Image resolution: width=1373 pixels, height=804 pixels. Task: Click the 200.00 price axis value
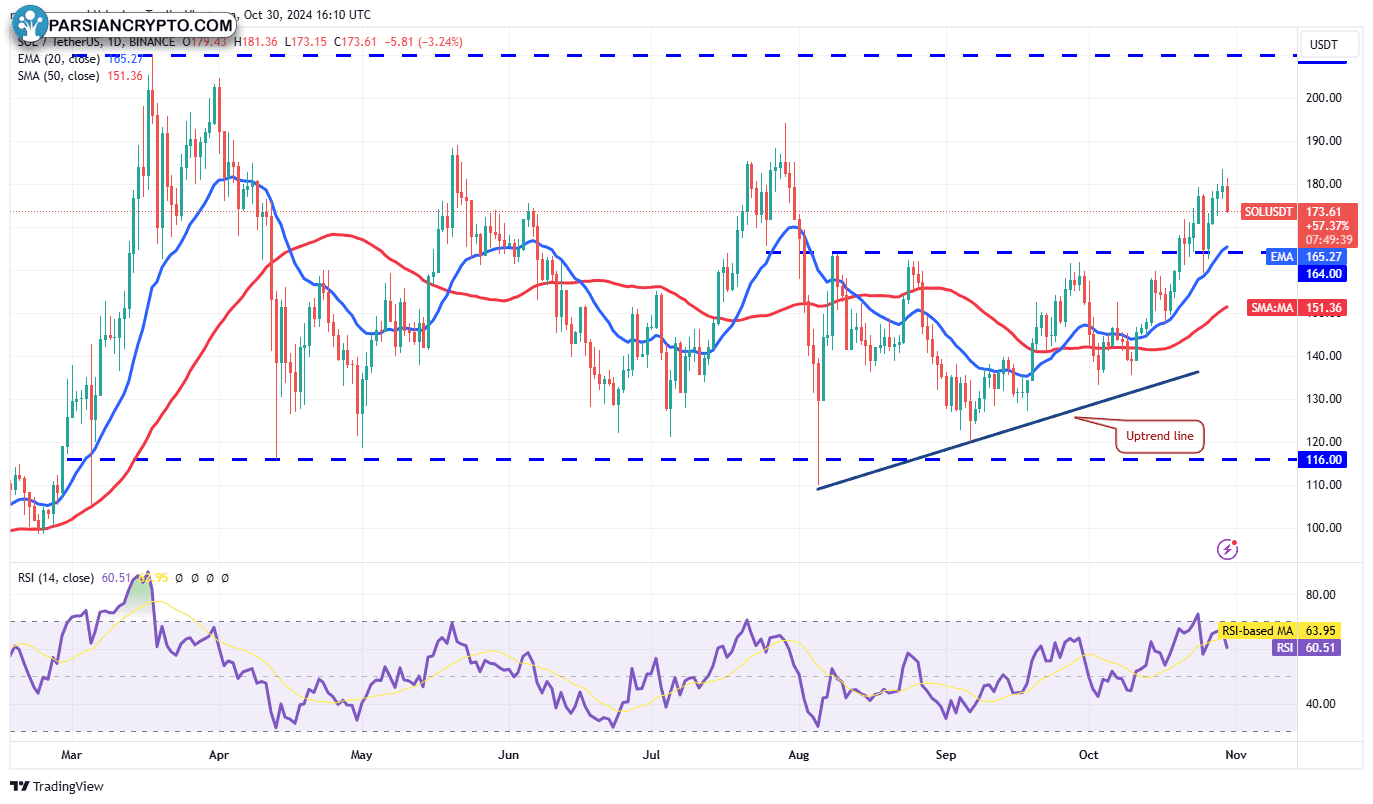(x=1323, y=98)
